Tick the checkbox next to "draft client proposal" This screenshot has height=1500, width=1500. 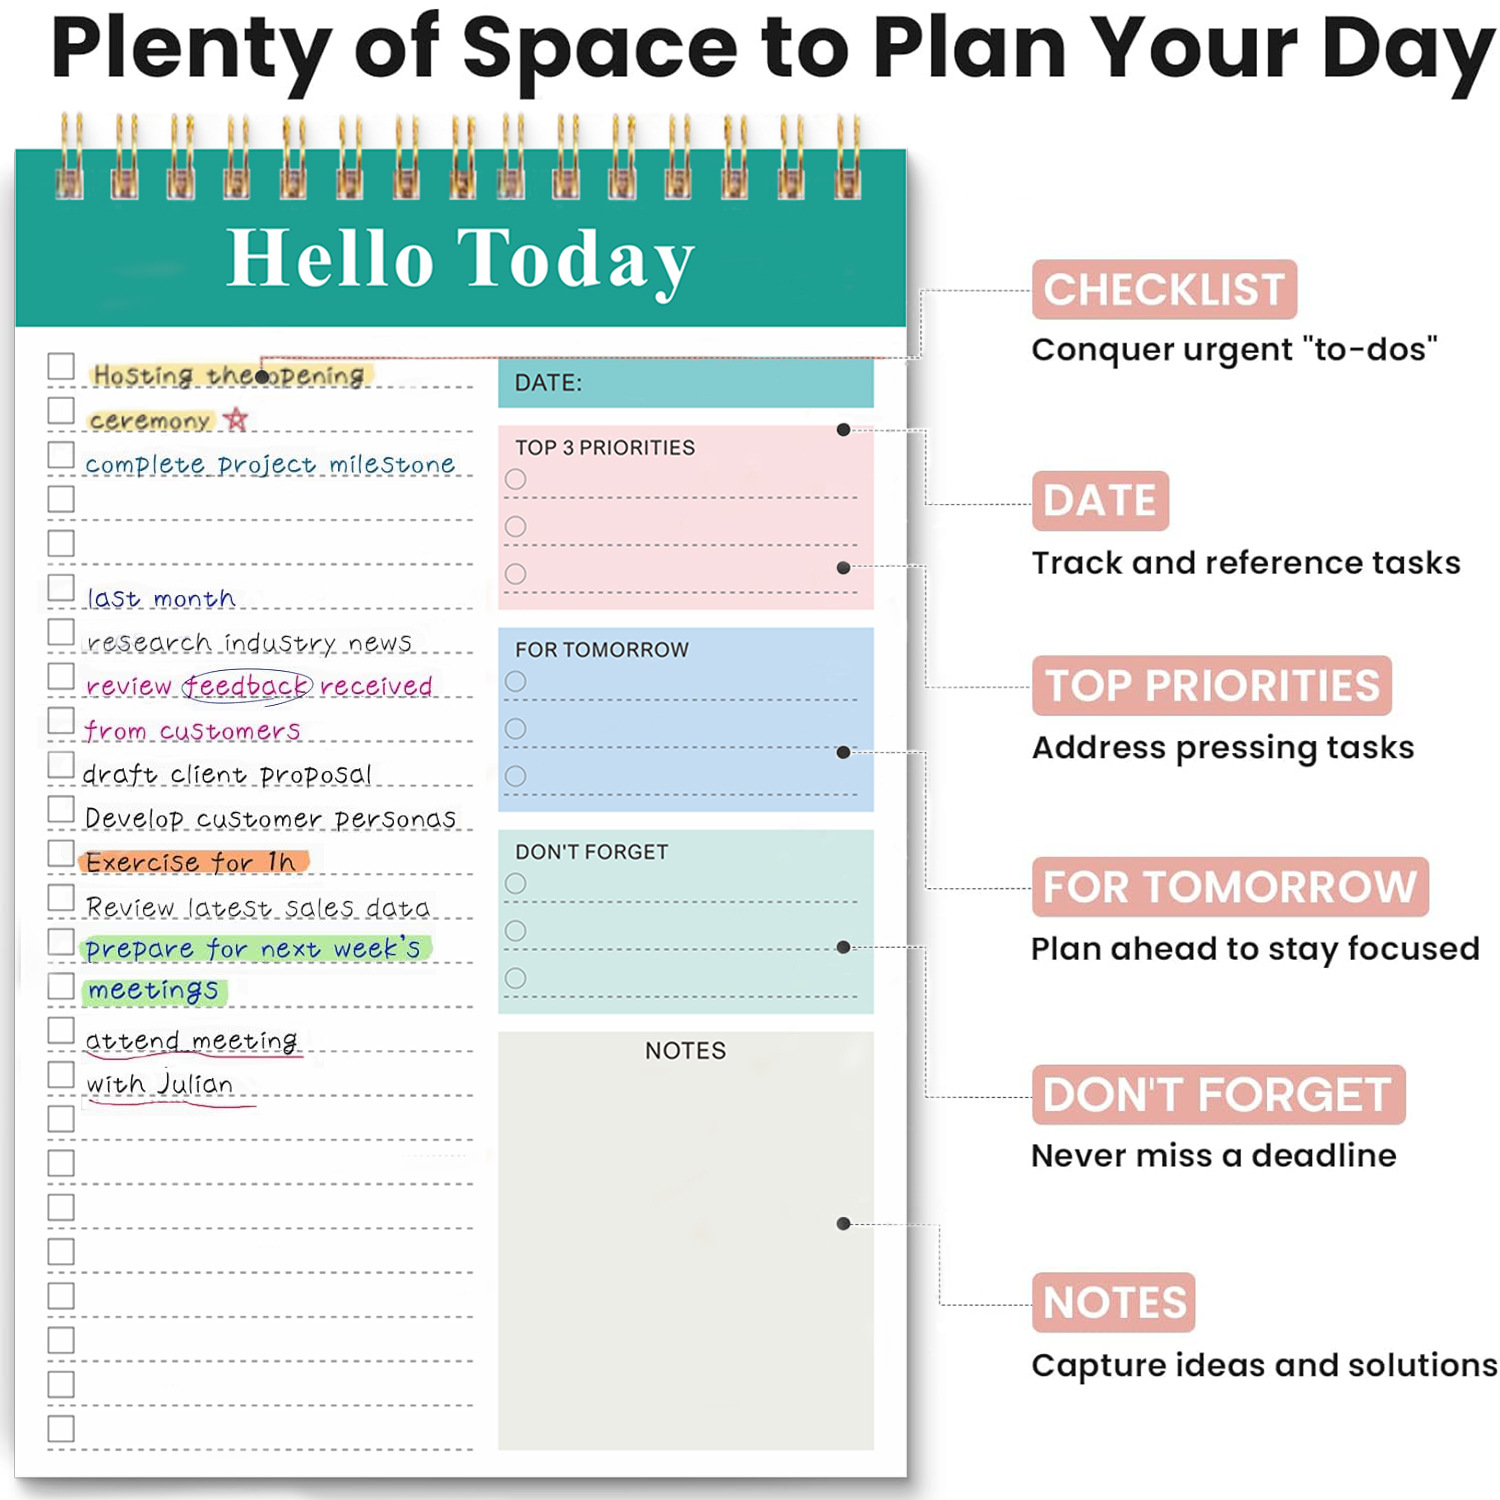pos(61,765)
